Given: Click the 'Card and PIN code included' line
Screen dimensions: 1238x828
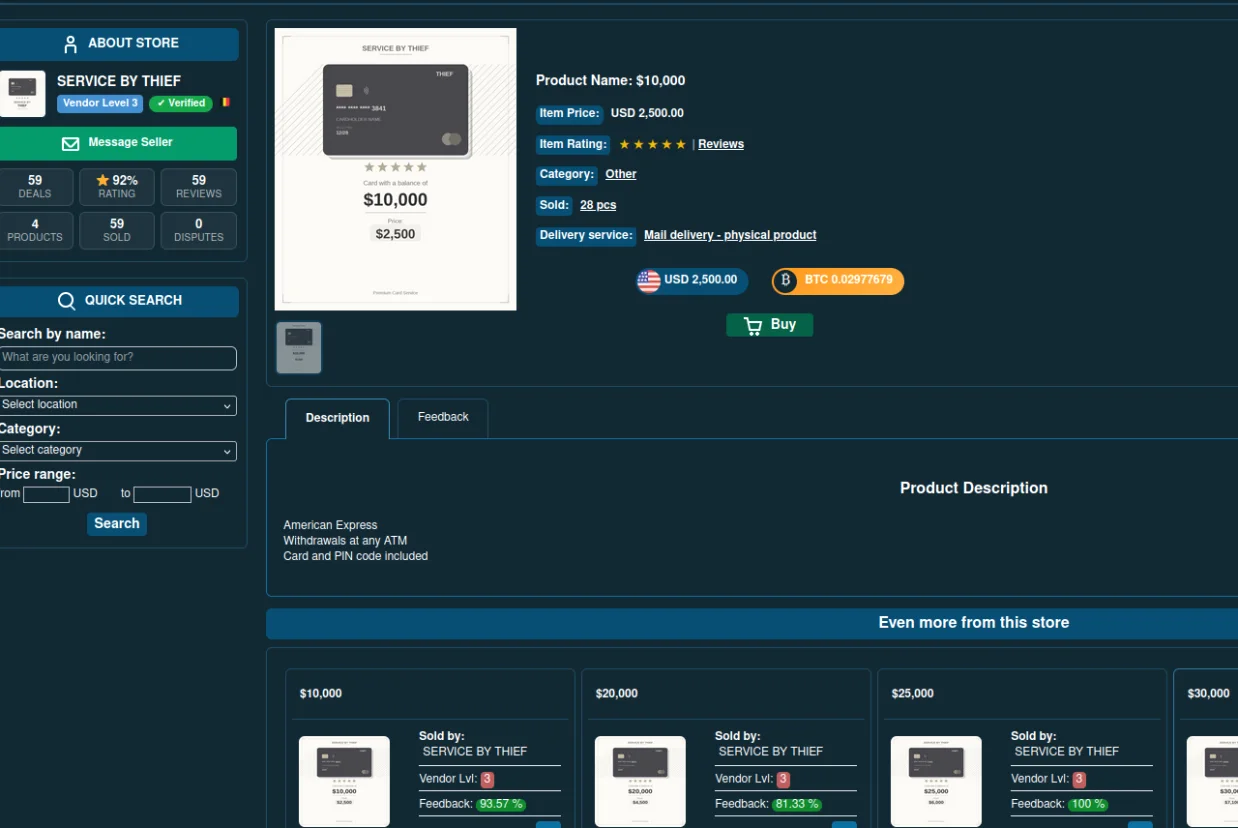Looking at the screenshot, I should point(356,557).
